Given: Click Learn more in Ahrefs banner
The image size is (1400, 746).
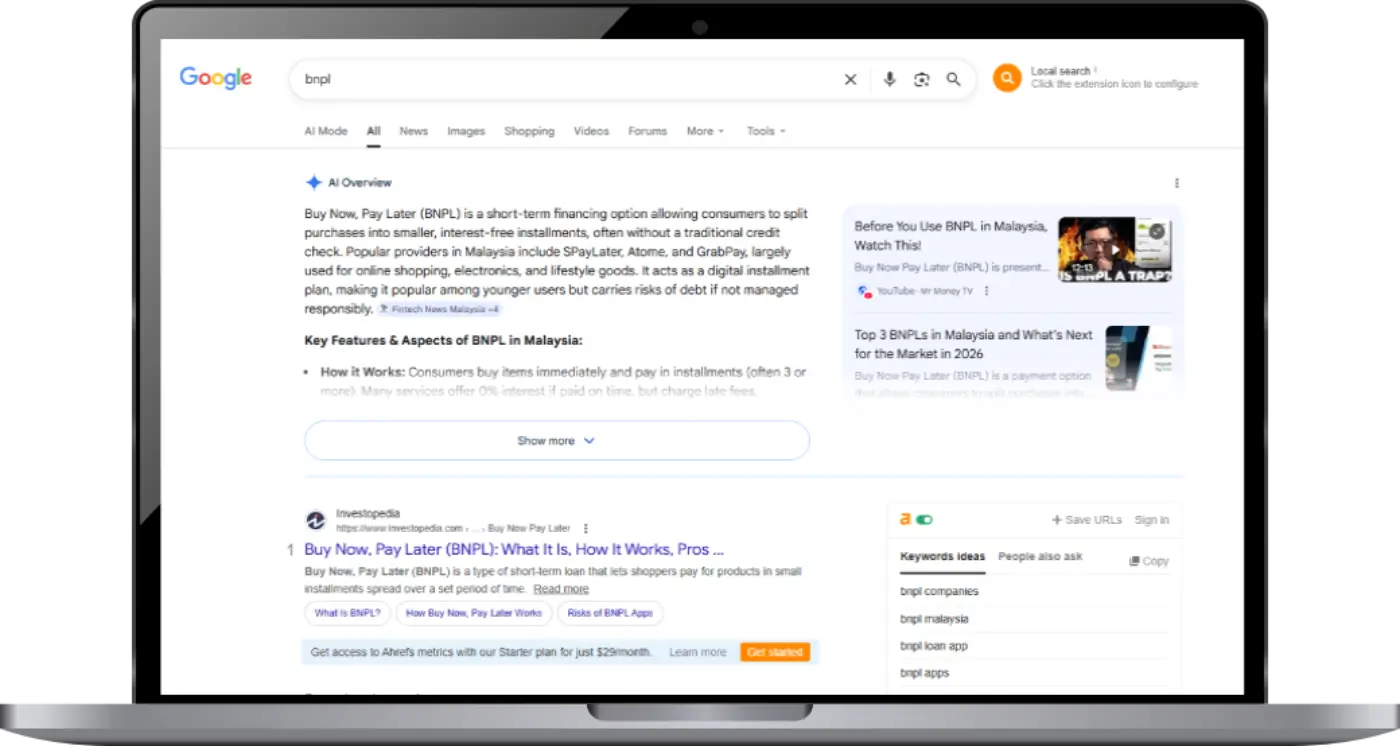Looking at the screenshot, I should [x=698, y=652].
